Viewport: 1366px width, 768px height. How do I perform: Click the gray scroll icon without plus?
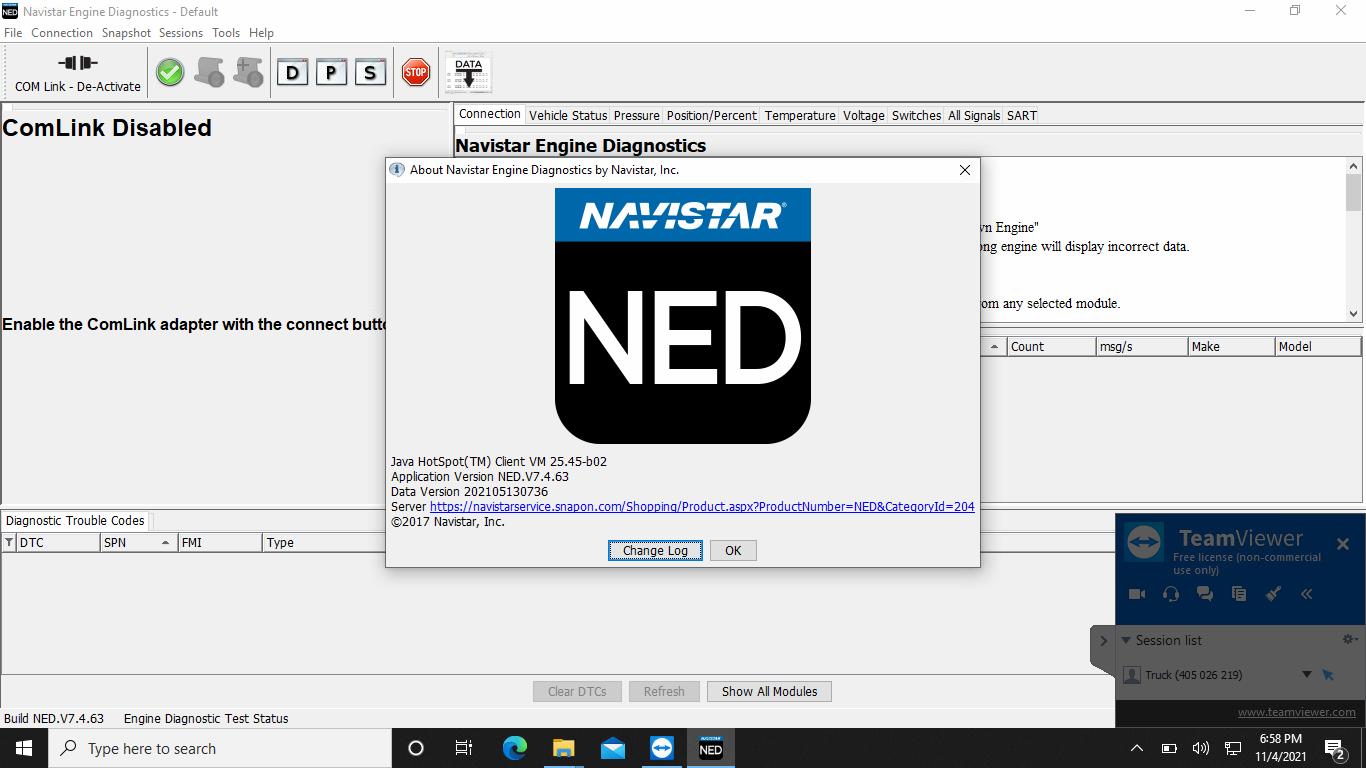[209, 72]
